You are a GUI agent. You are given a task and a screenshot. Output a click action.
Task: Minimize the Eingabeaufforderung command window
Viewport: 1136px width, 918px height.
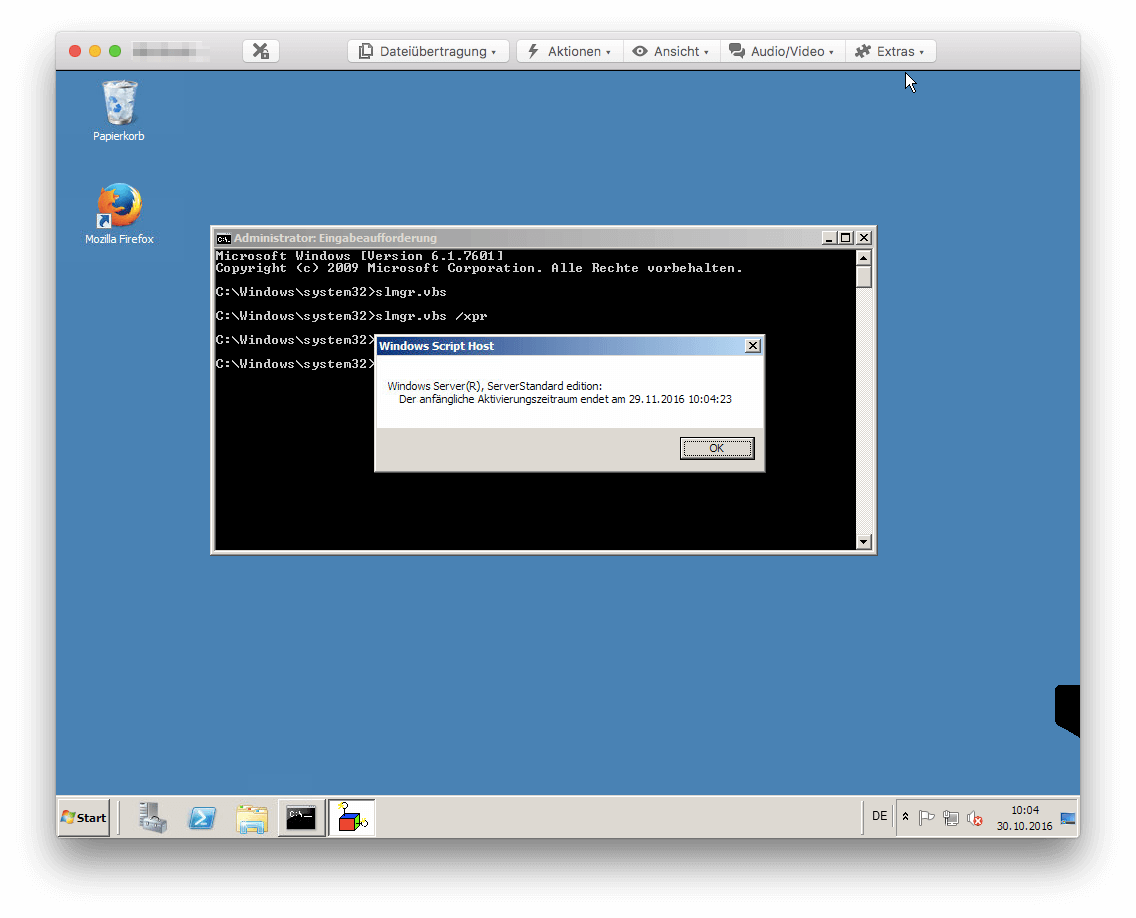tap(830, 238)
